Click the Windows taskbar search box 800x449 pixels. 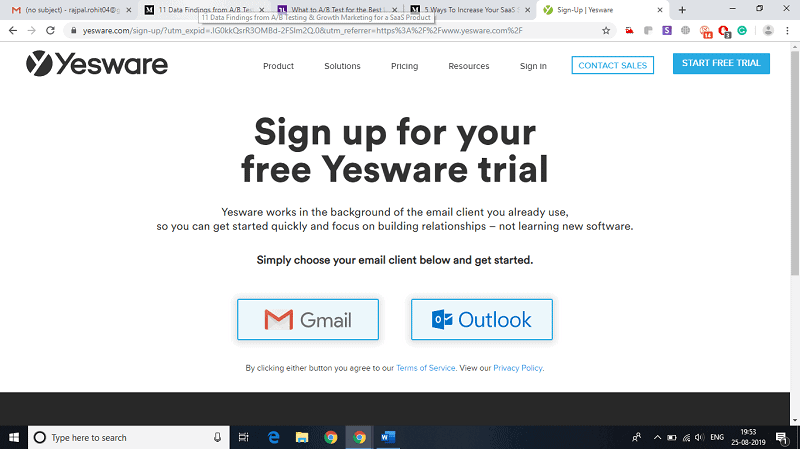tap(129, 437)
